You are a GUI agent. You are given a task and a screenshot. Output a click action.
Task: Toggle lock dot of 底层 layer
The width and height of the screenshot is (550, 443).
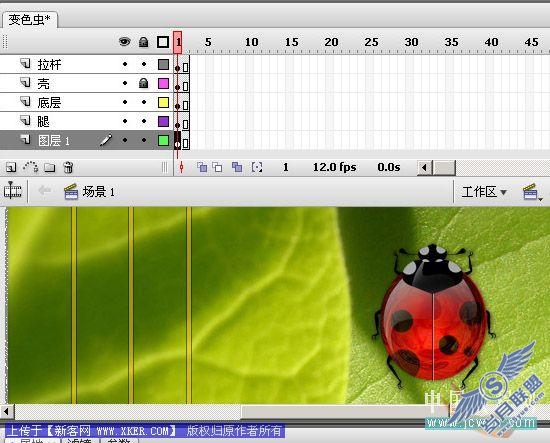(x=144, y=102)
